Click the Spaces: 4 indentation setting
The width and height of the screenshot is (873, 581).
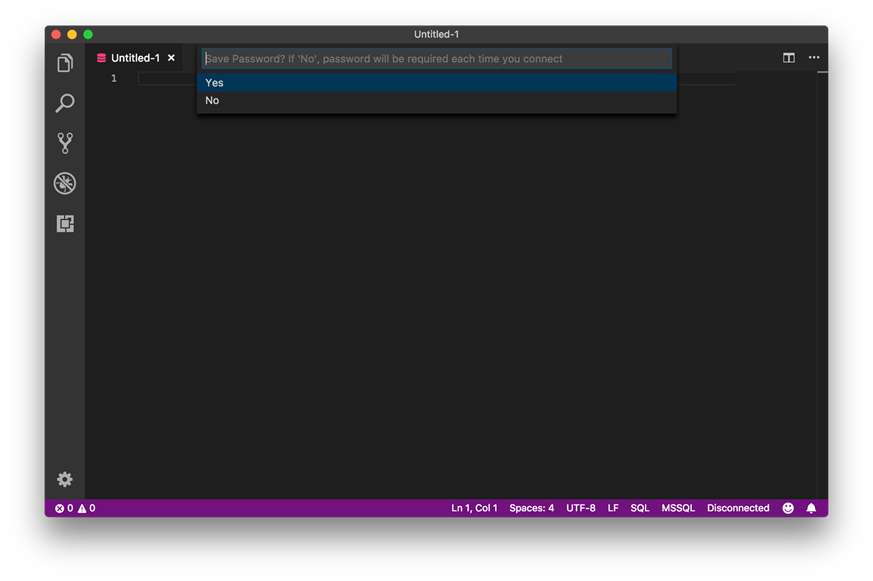[x=531, y=508]
